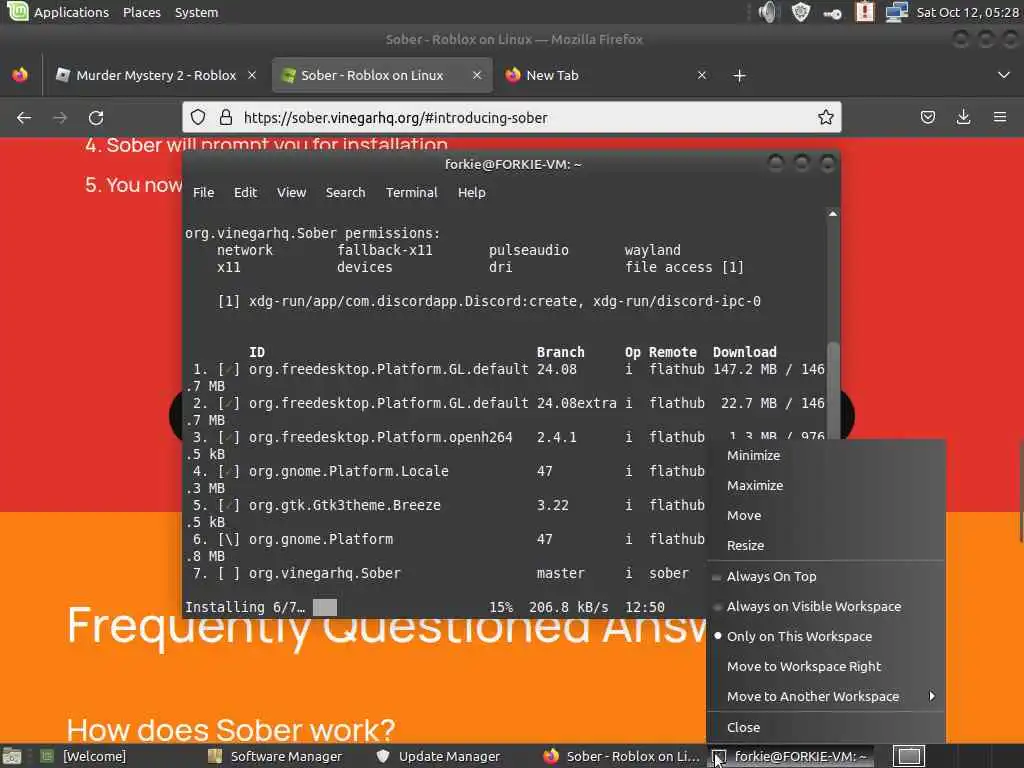Viewport: 1024px width, 768px height.
Task: Open the terminal Search menu
Action: click(x=345, y=193)
